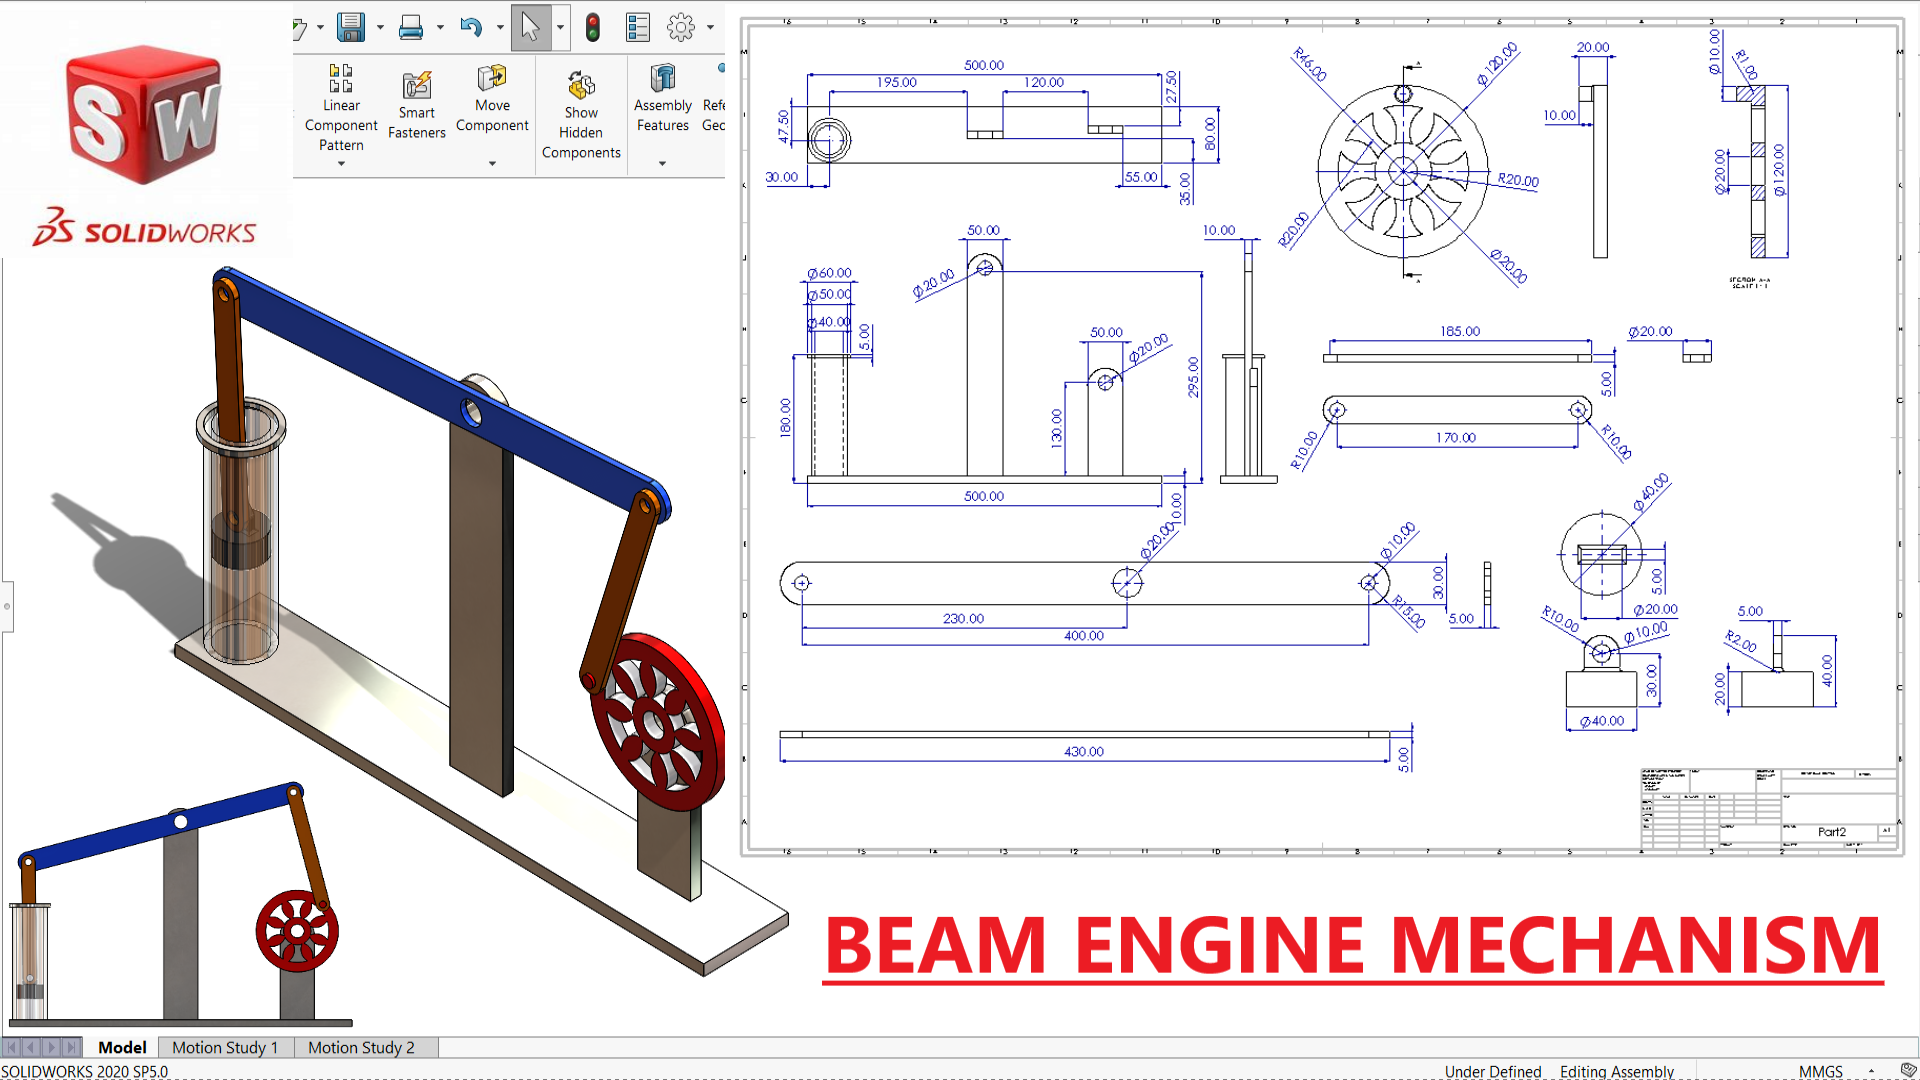Viewport: 1920px width, 1080px height.
Task: Click the Rebuild traffic light icon
Action: click(593, 27)
